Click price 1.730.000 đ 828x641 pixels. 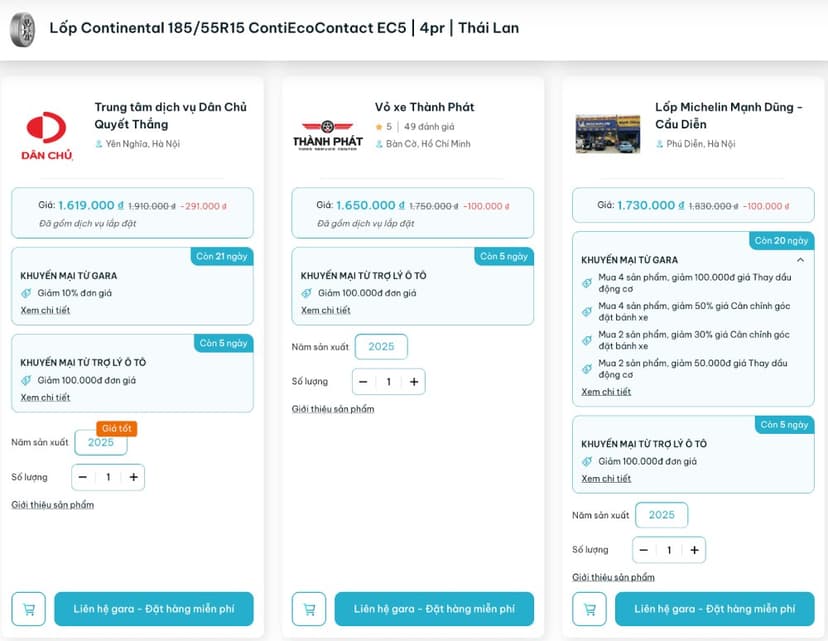coord(651,205)
